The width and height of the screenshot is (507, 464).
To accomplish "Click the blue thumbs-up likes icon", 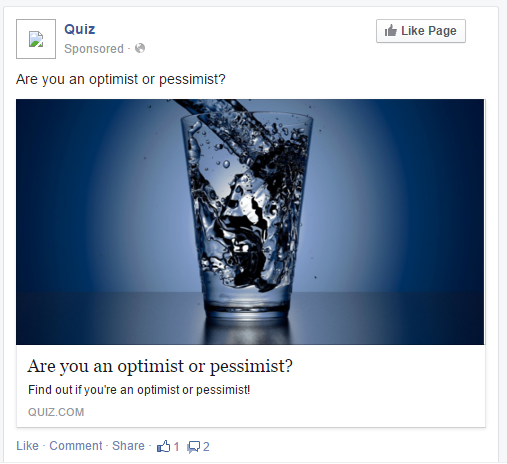I will tap(163, 446).
